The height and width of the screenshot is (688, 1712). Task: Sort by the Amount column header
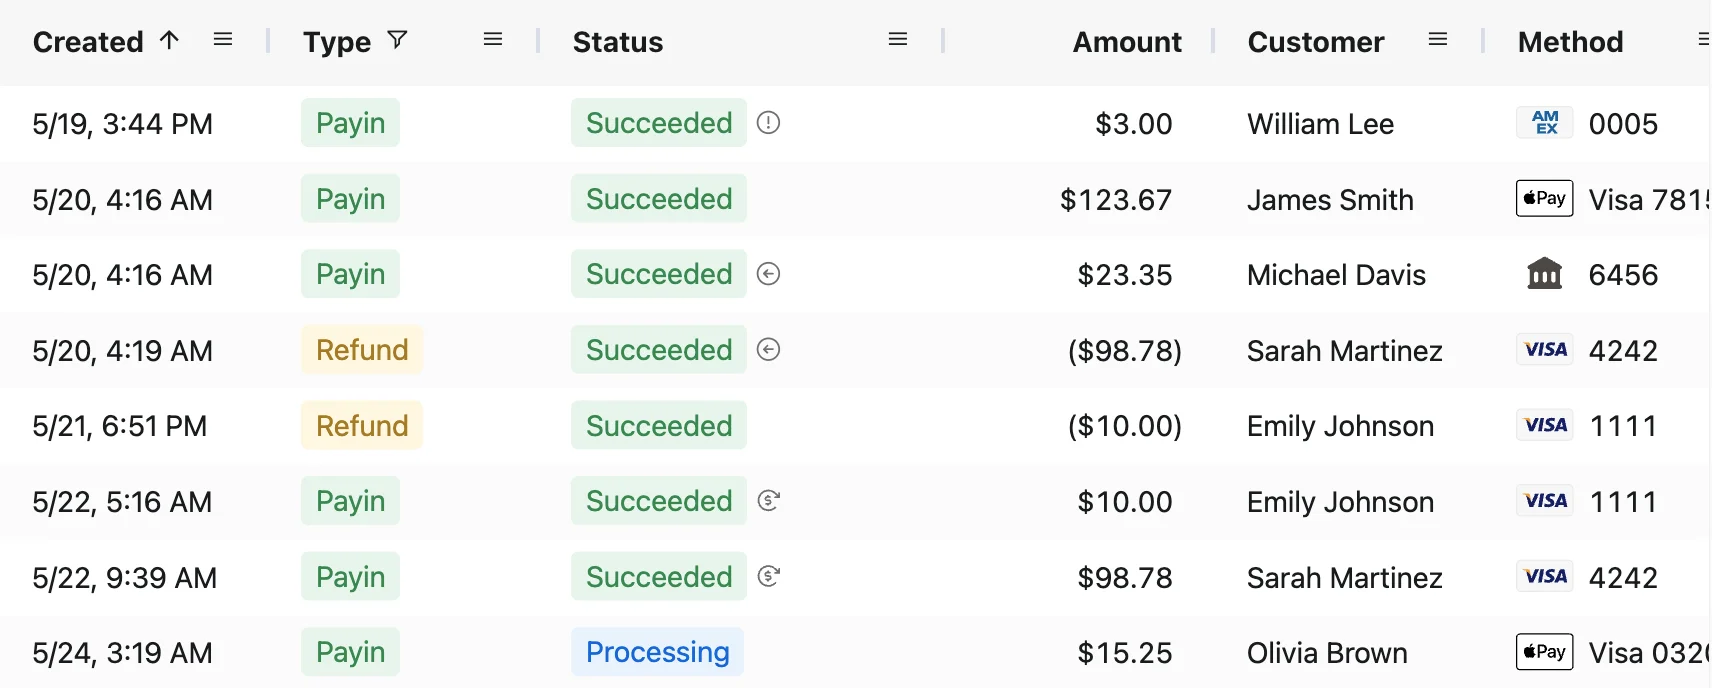[x=1127, y=42]
